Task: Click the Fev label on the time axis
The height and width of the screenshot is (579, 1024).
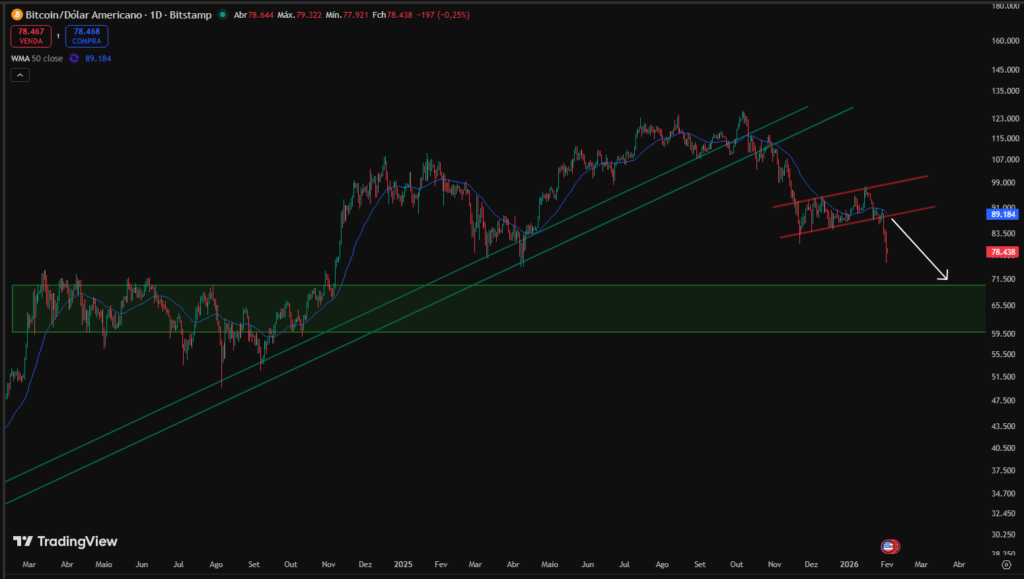Action: [886, 565]
